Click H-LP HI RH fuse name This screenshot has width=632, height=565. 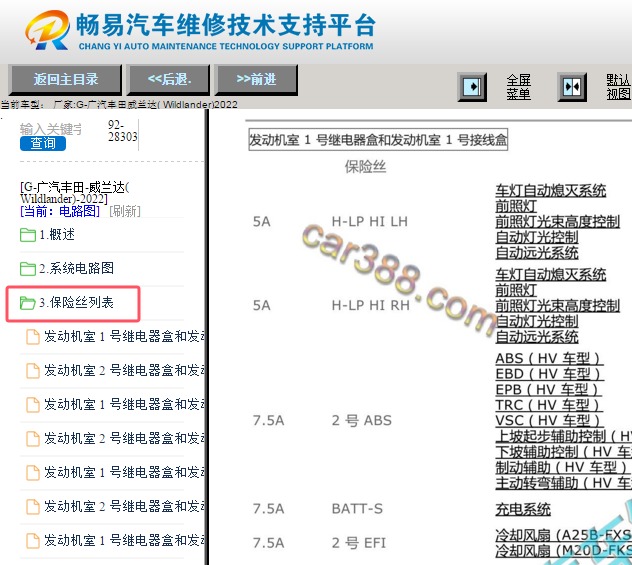point(370,305)
